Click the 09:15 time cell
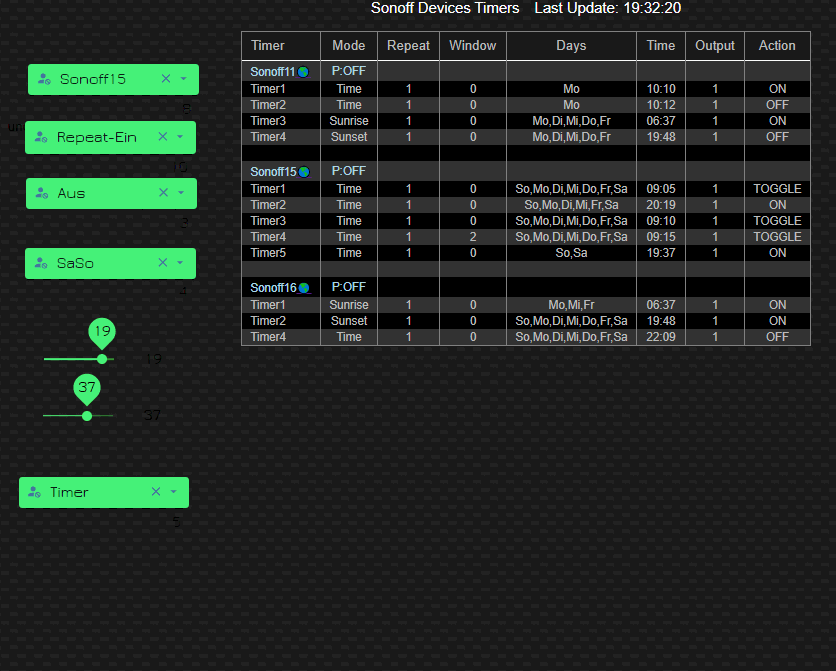 (x=661, y=237)
